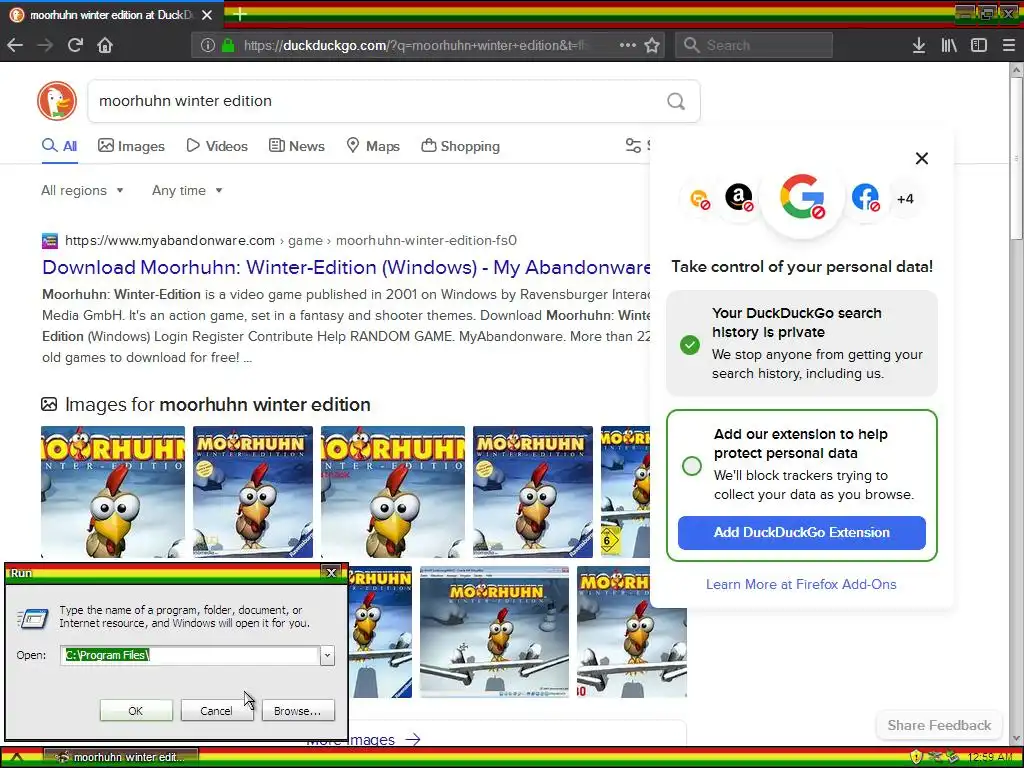Viewport: 1024px width, 768px height.
Task: Click the security shield tray icon
Action: tap(916, 757)
